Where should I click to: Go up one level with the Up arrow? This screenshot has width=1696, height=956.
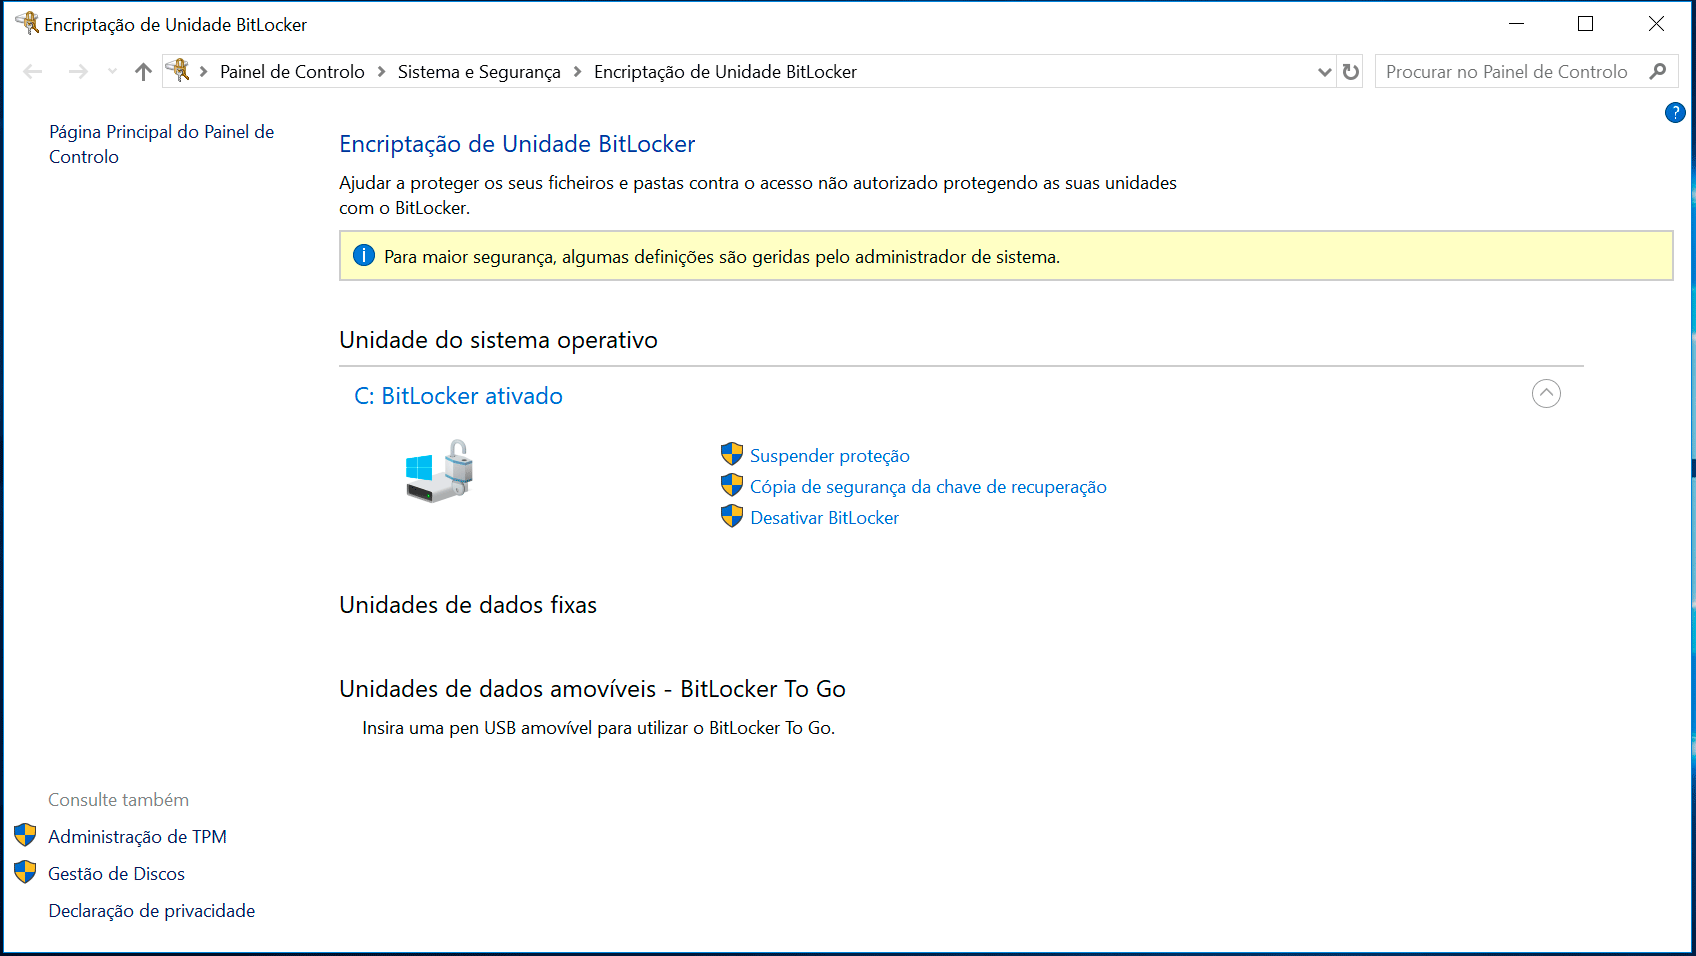point(143,72)
